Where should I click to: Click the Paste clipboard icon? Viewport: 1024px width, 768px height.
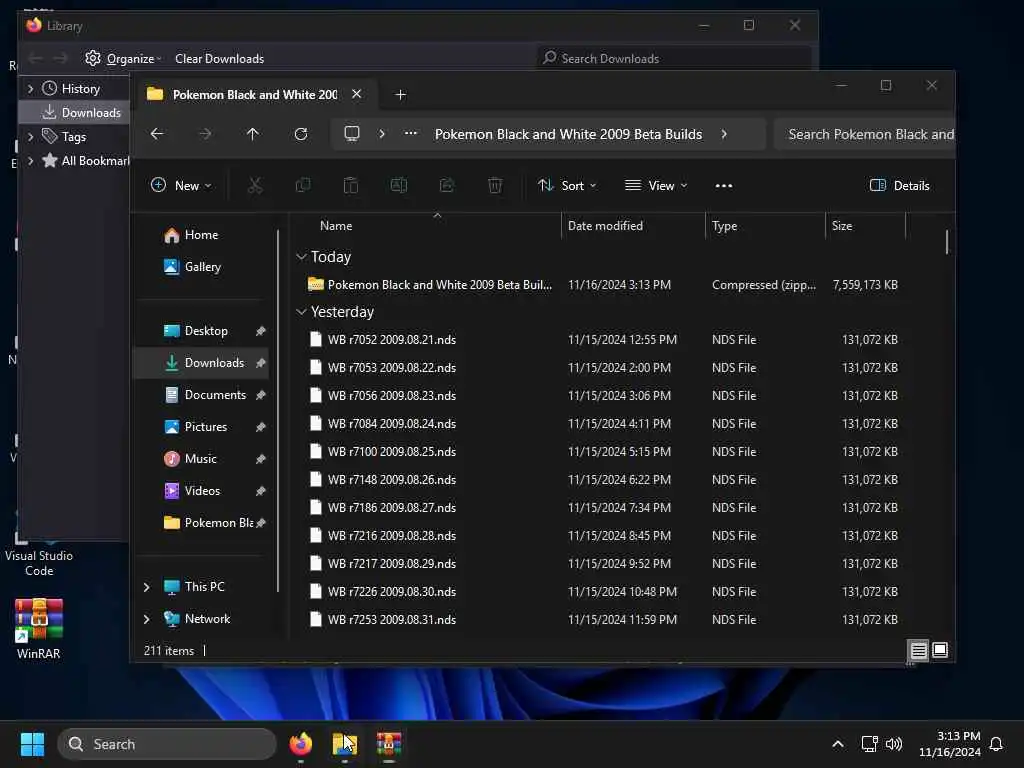pyautogui.click(x=351, y=185)
